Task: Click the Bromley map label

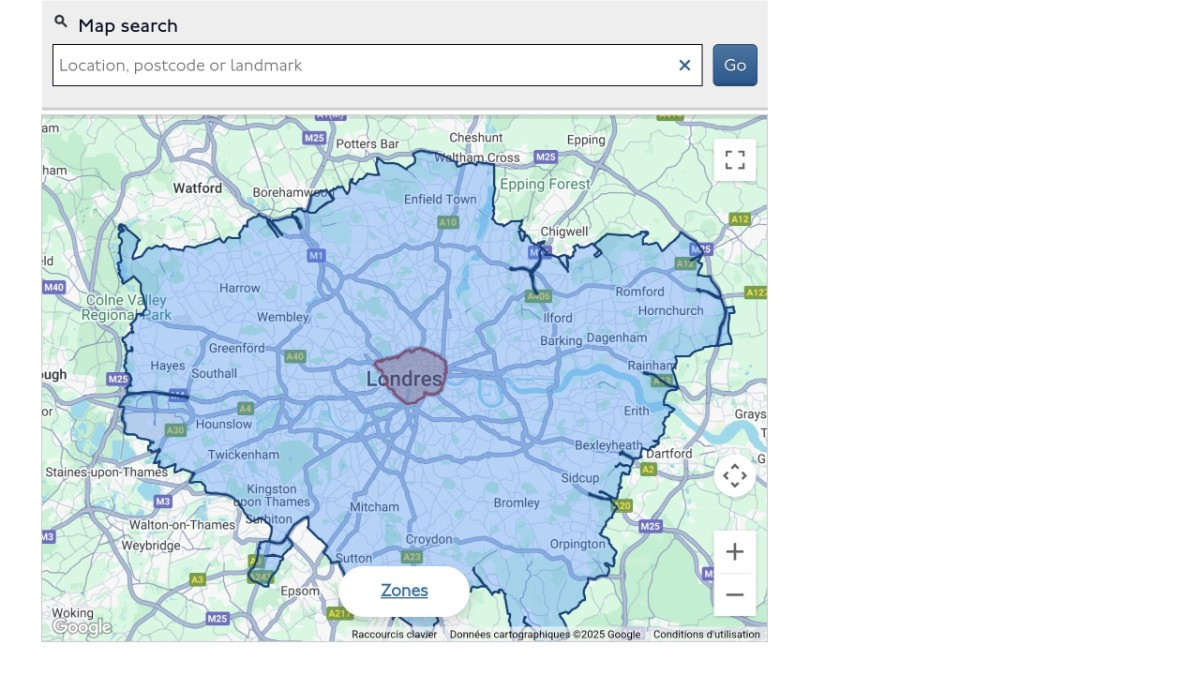Action: (x=517, y=503)
